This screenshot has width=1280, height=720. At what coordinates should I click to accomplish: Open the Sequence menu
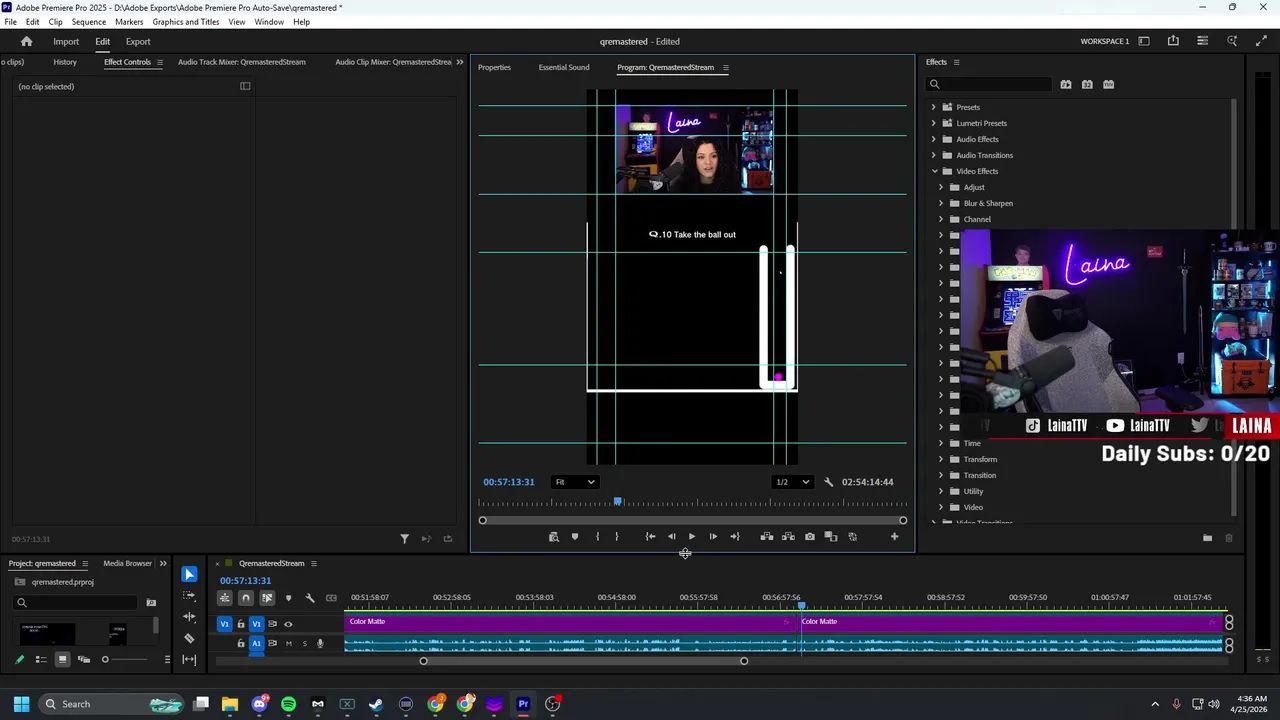[x=89, y=22]
